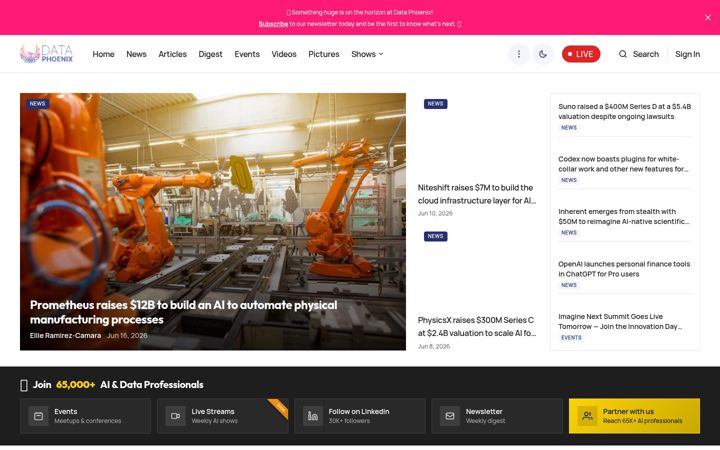The width and height of the screenshot is (720, 450).
Task: Click the Jun 16, 2026 featured date
Action: coord(127,336)
